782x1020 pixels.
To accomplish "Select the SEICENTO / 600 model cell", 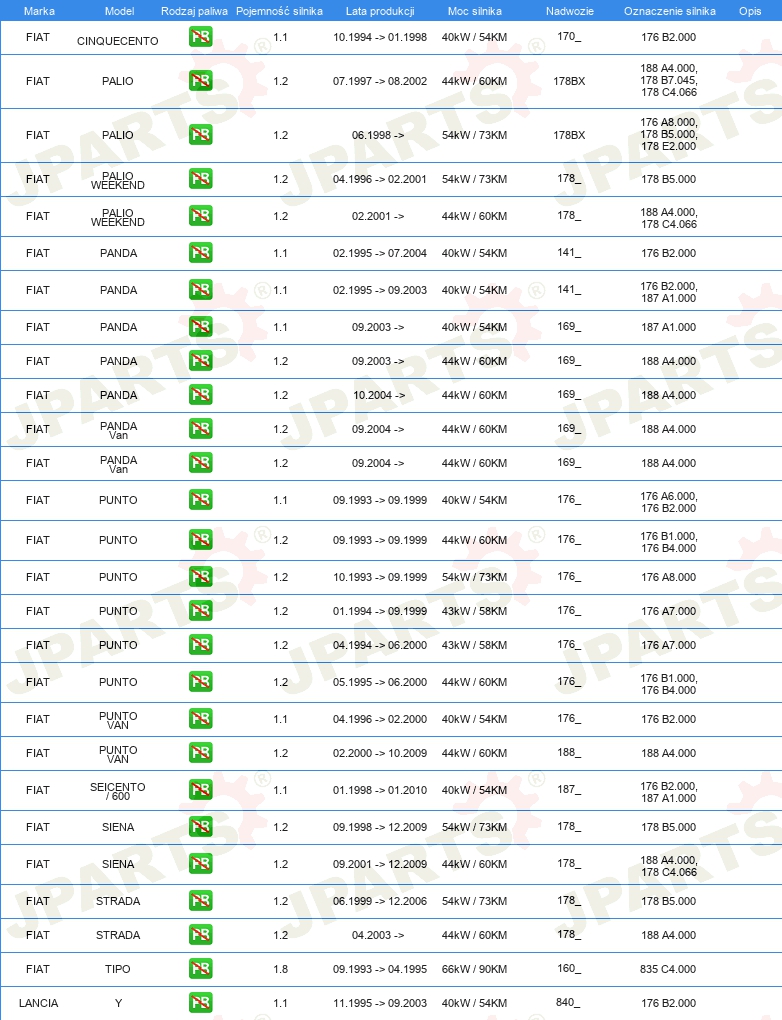I will tap(118, 791).
